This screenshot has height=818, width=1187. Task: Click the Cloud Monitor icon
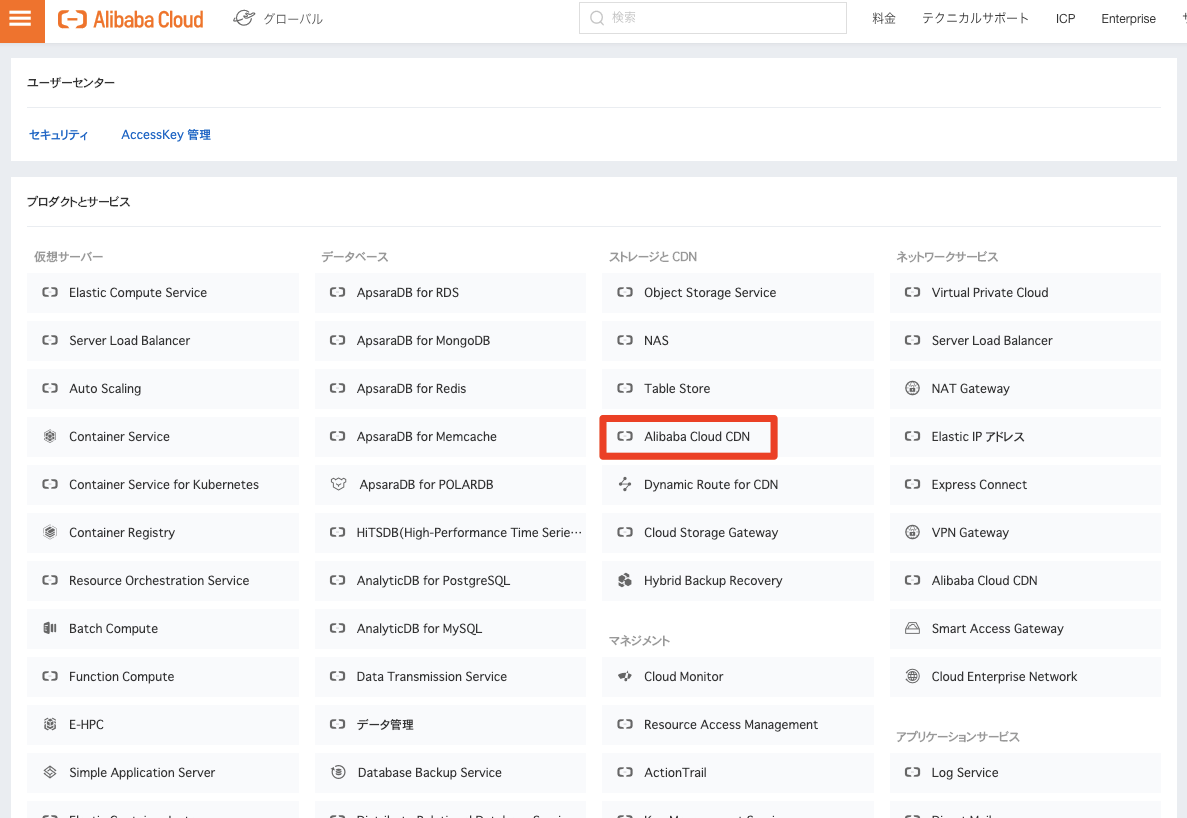(x=625, y=676)
